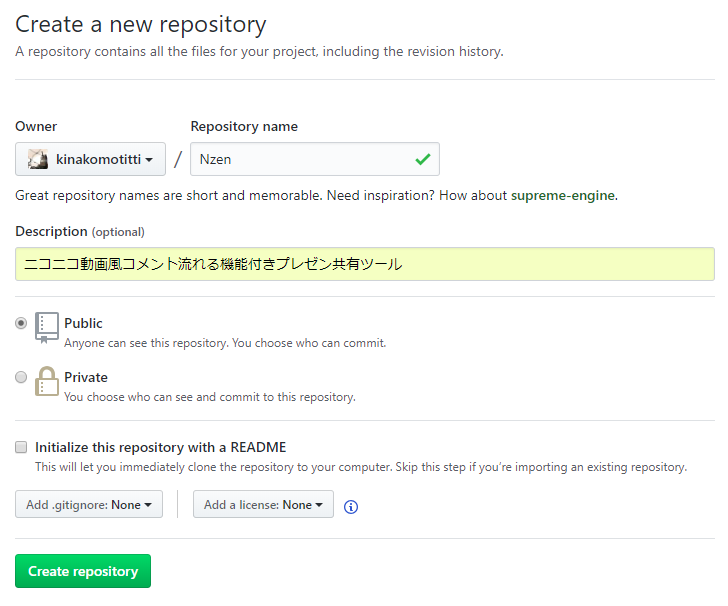Click the Description input field
Viewport: 728px width, 606px height.
point(364,264)
